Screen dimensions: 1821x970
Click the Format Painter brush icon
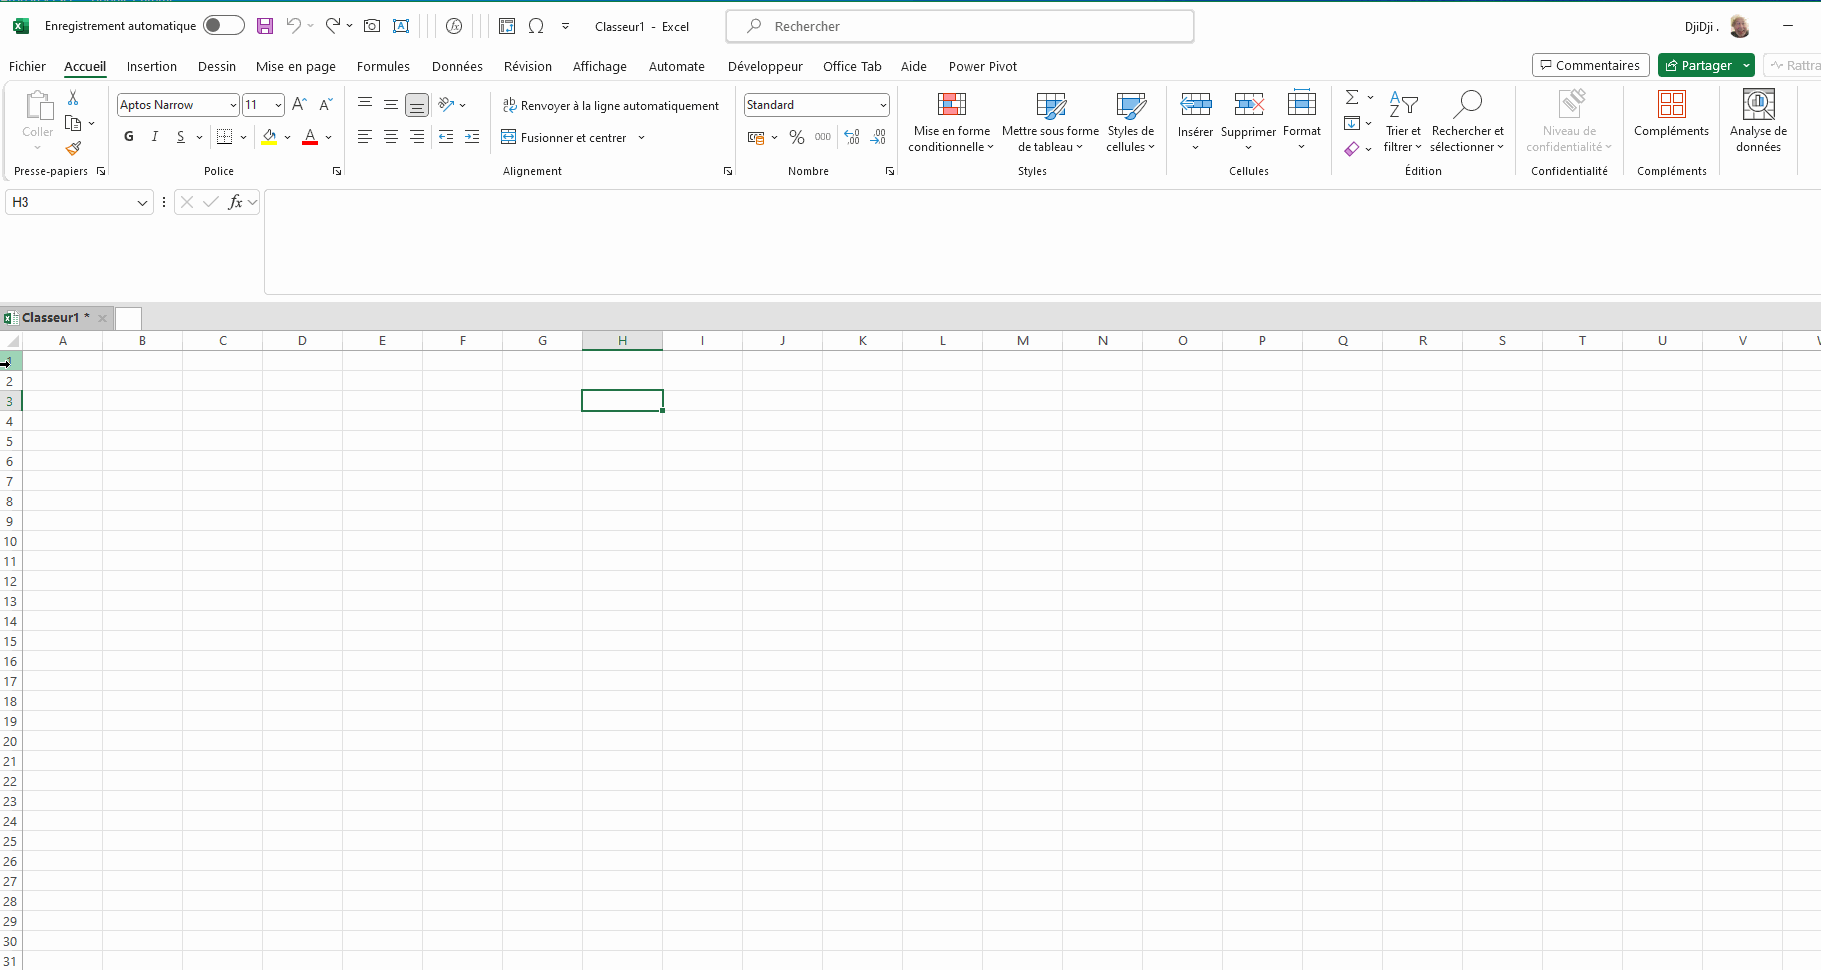(73, 148)
